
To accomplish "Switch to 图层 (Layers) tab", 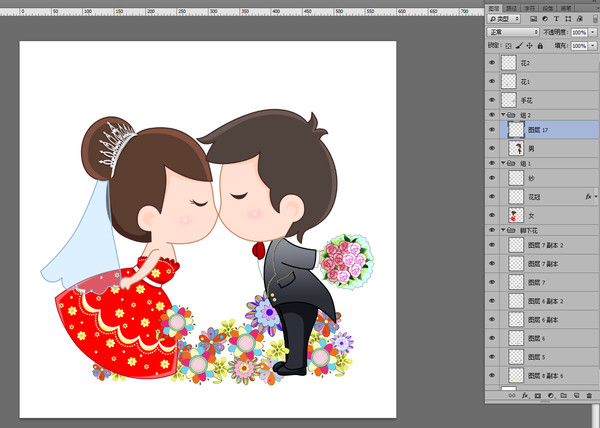I will [494, 8].
